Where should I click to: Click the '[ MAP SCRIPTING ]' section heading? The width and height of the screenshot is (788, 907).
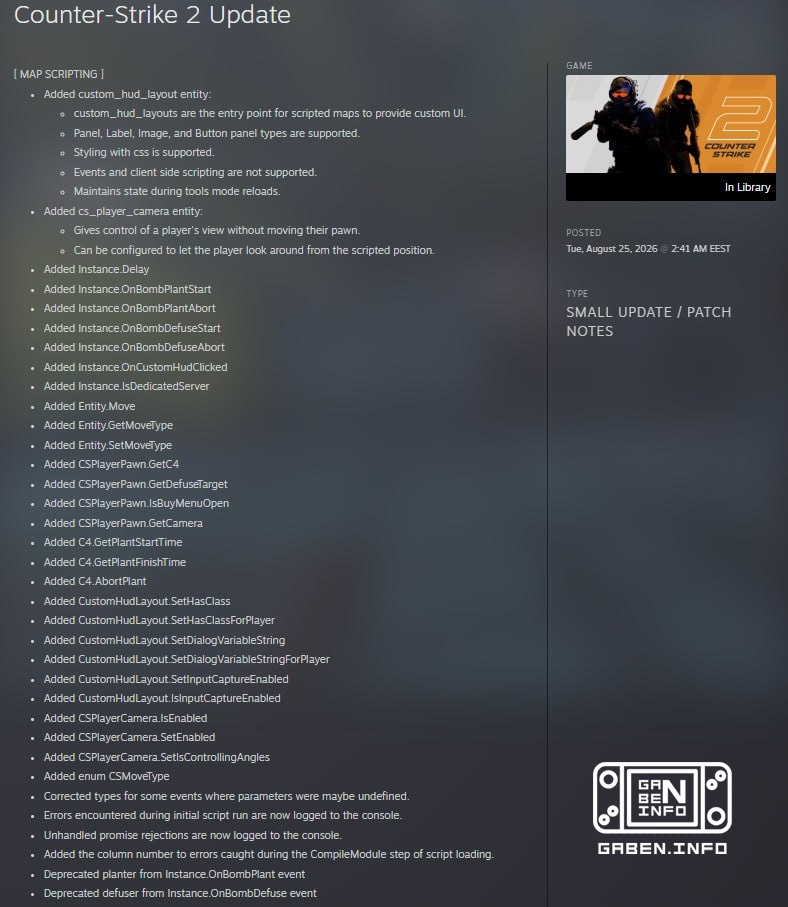59,74
